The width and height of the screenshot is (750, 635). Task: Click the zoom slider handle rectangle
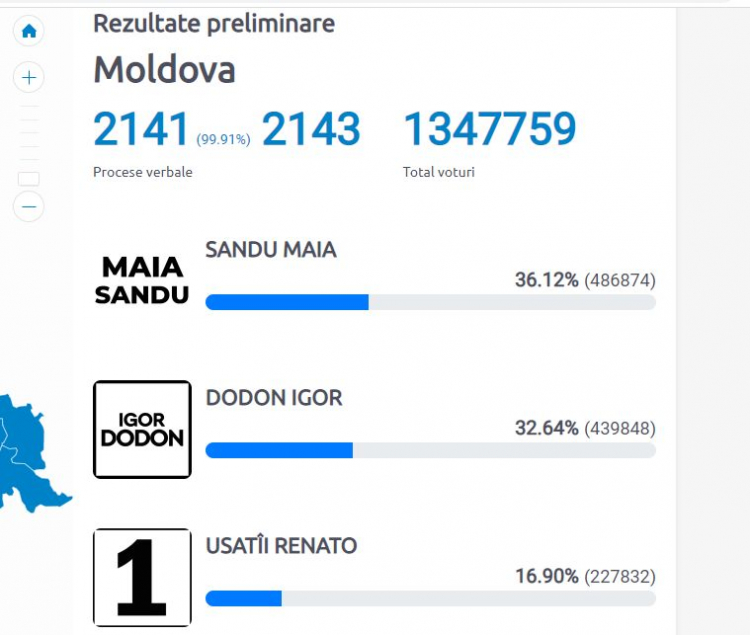coord(29,179)
